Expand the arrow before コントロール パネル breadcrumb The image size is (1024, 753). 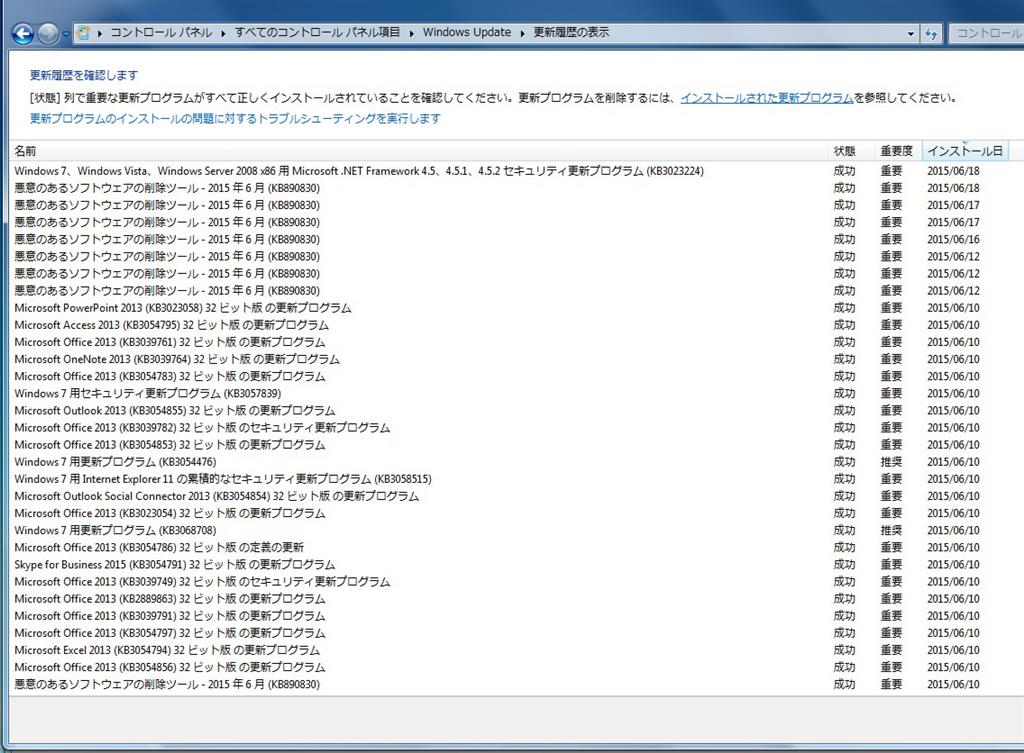coord(100,33)
